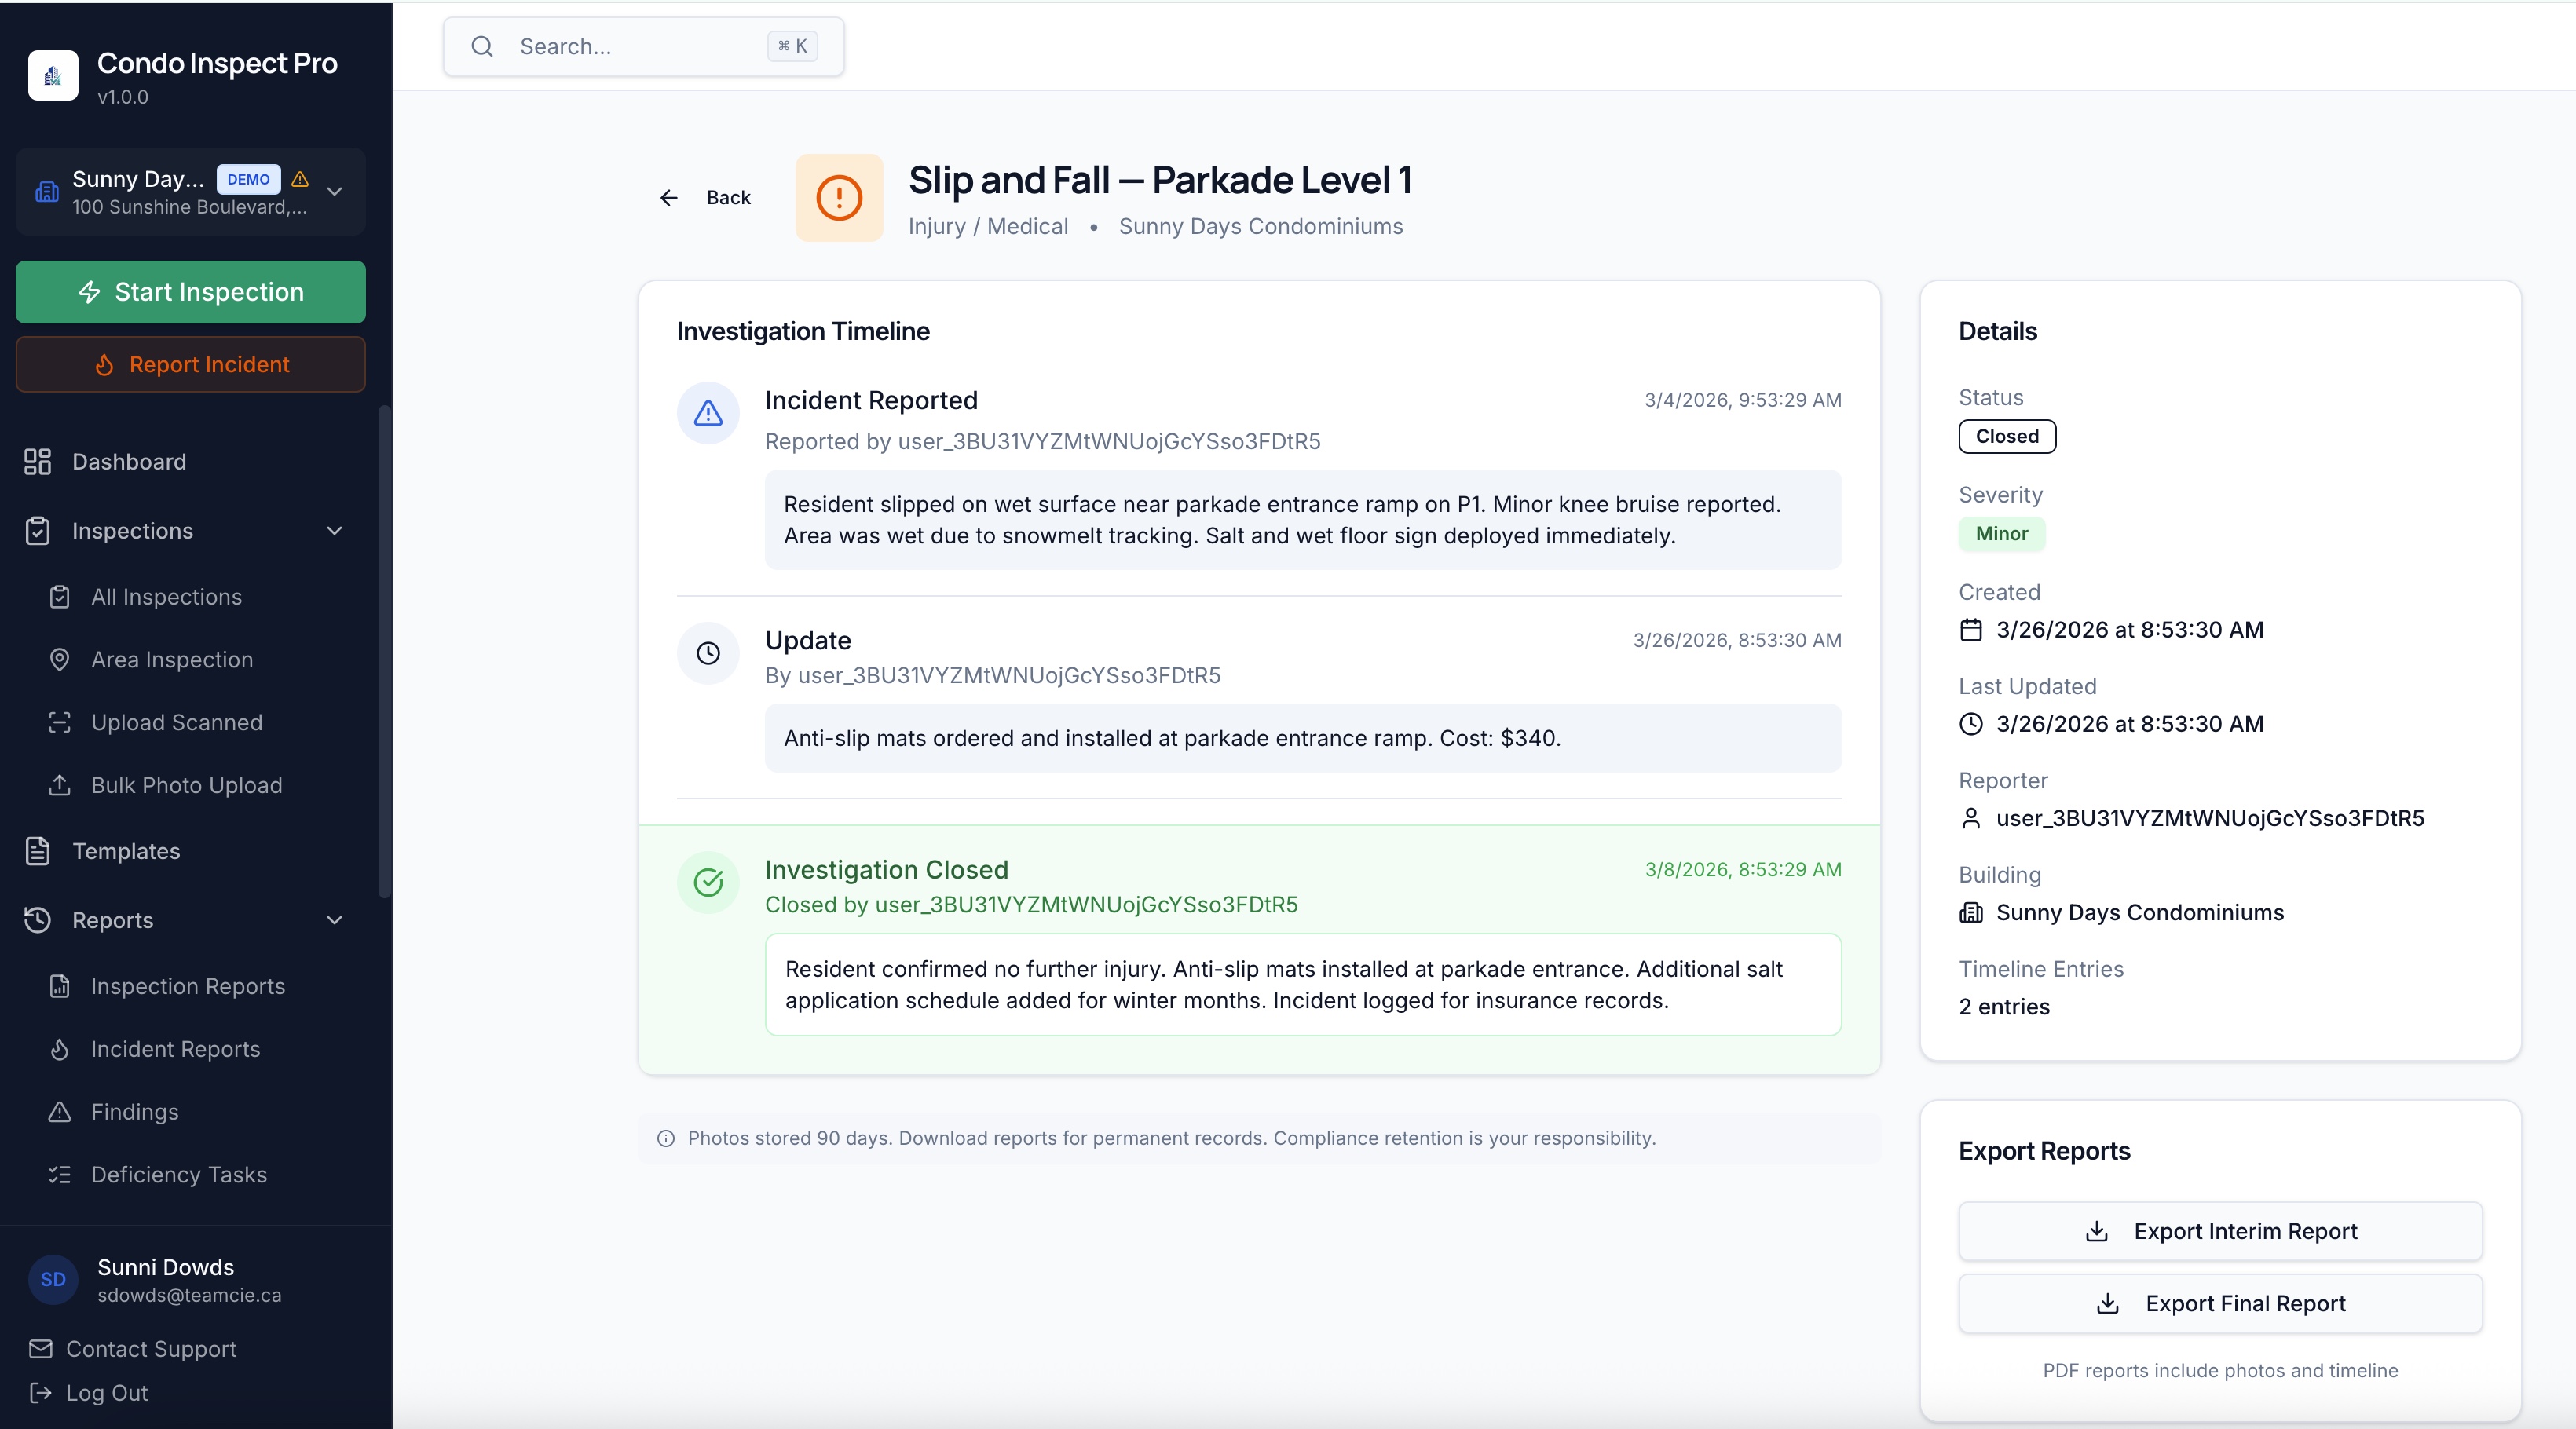The width and height of the screenshot is (2576, 1429).
Task: Open Contact Support
Action: pyautogui.click(x=151, y=1349)
